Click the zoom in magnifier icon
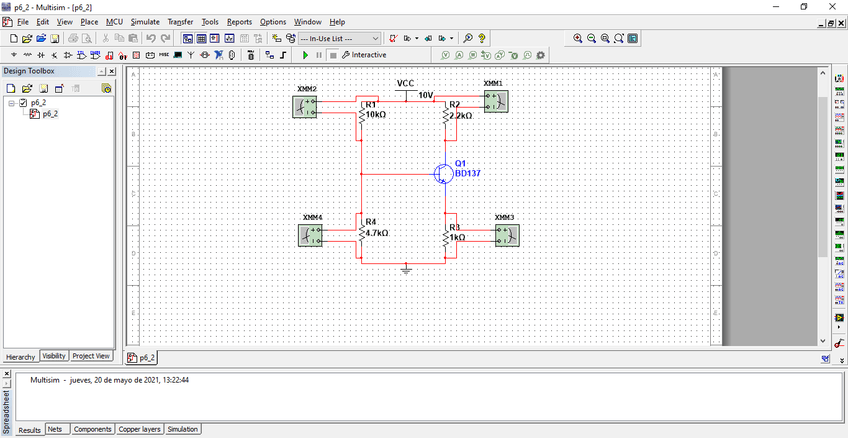 pyautogui.click(x=578, y=38)
